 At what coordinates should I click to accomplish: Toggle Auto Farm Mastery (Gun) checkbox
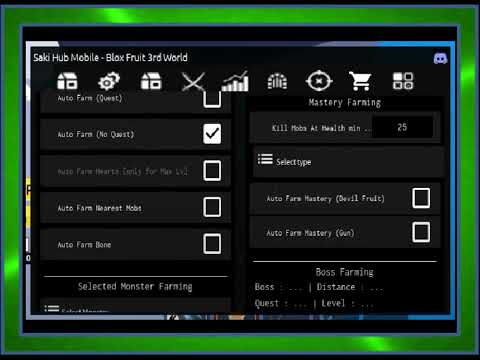421,232
